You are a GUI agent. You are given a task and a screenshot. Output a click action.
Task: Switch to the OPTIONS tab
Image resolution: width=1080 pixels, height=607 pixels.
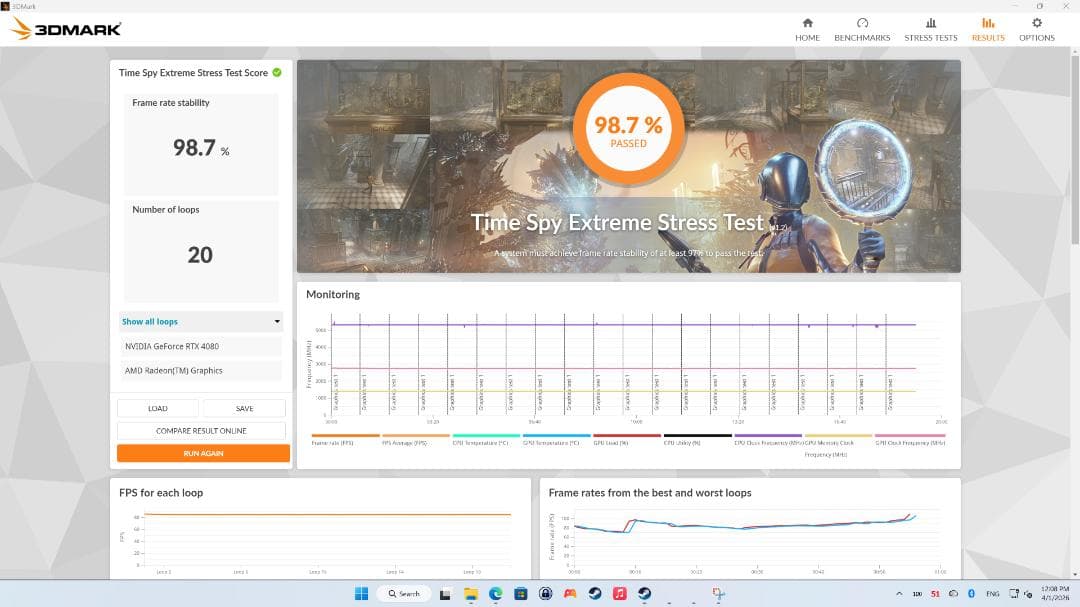(x=1037, y=30)
